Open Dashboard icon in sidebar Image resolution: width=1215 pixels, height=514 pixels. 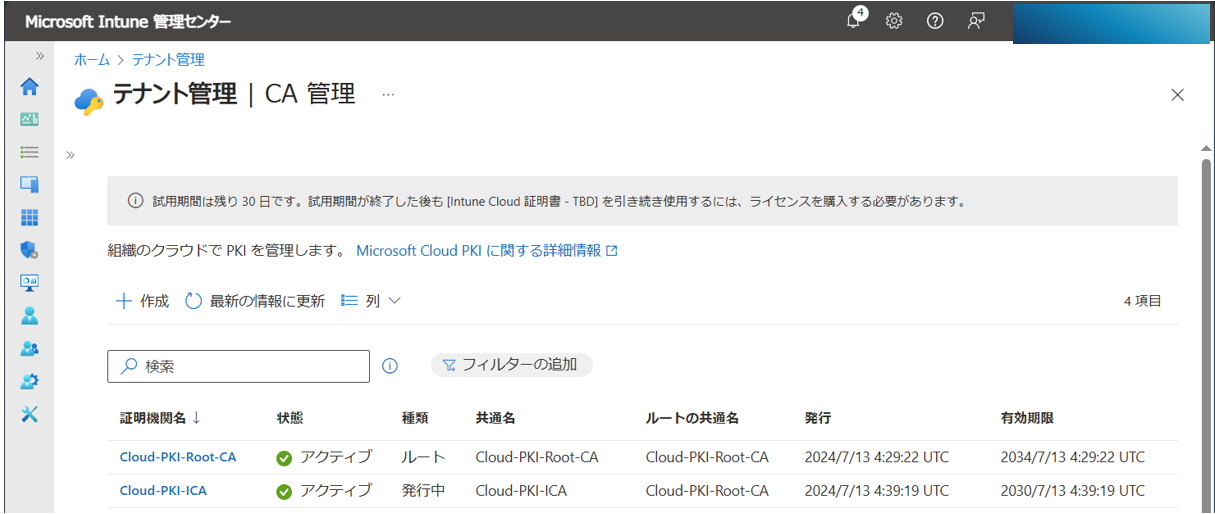pos(29,119)
